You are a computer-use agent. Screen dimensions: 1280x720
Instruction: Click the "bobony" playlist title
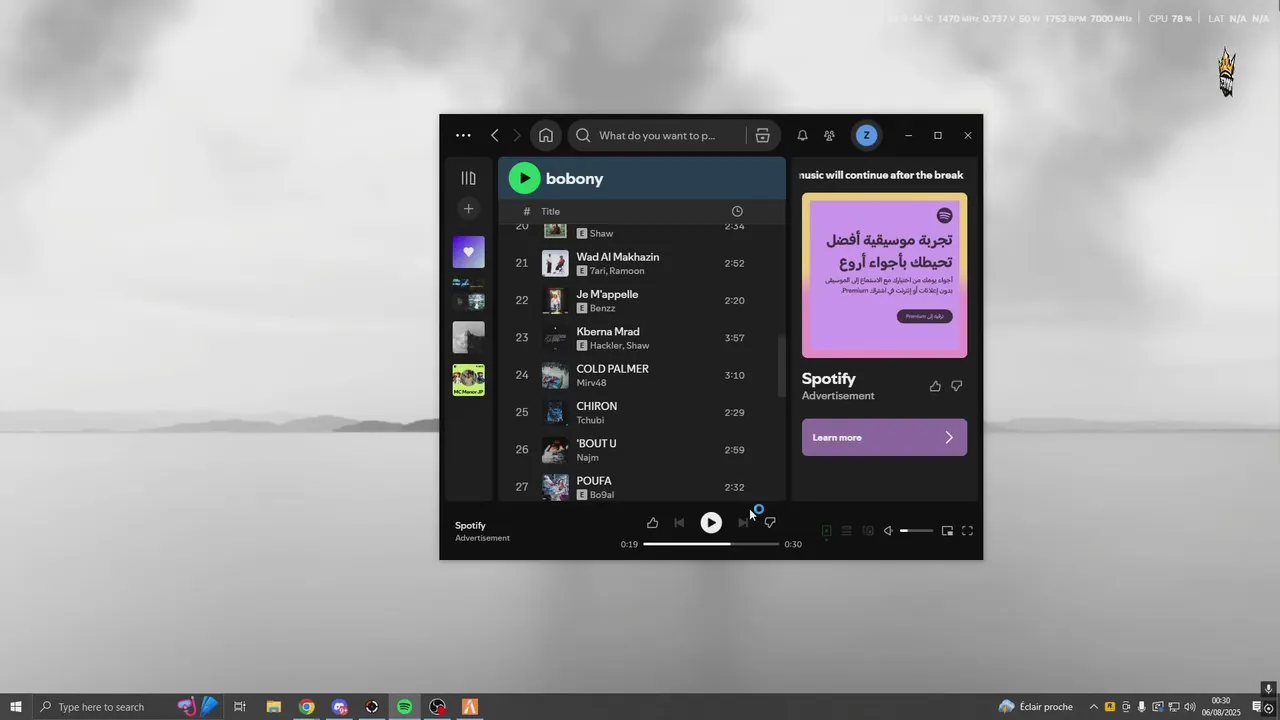[x=574, y=179]
